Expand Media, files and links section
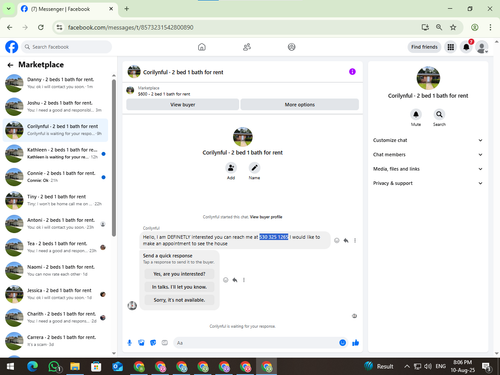500x375 pixels. [x=428, y=169]
